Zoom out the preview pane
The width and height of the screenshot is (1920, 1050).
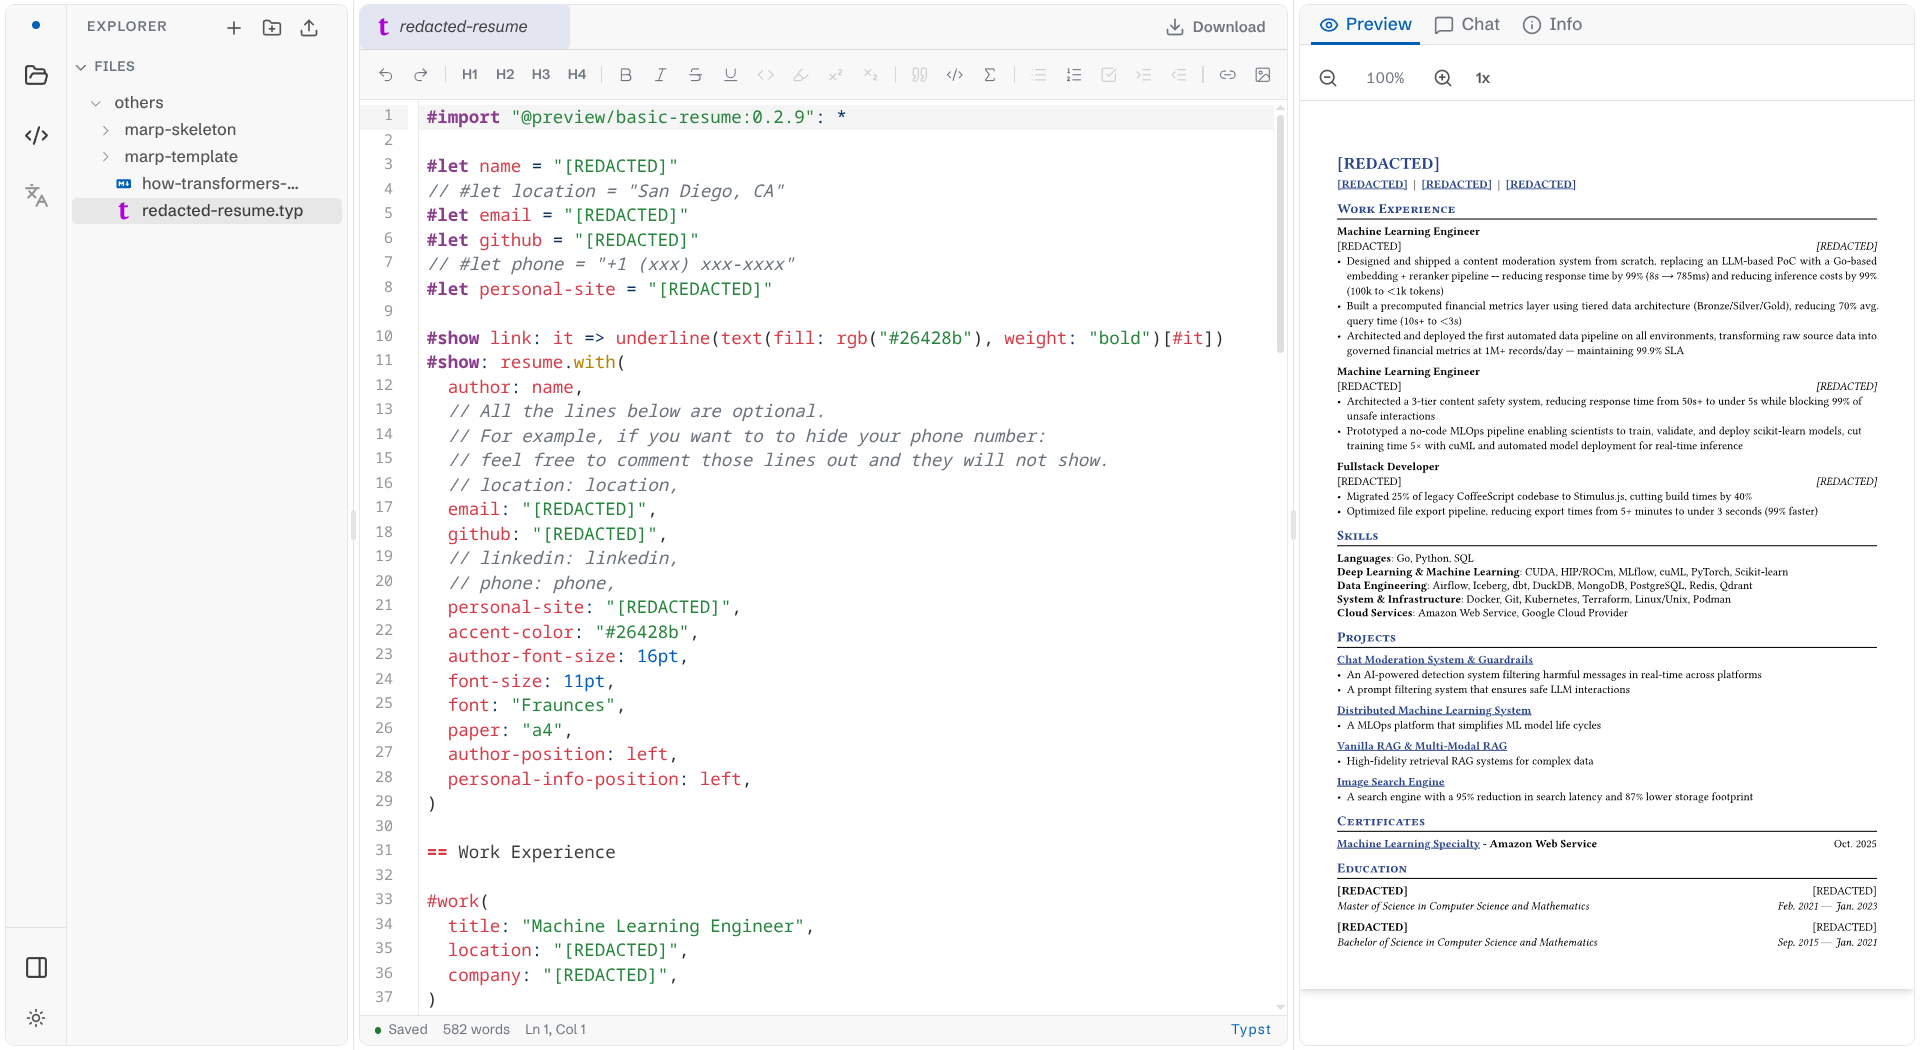coord(1328,78)
